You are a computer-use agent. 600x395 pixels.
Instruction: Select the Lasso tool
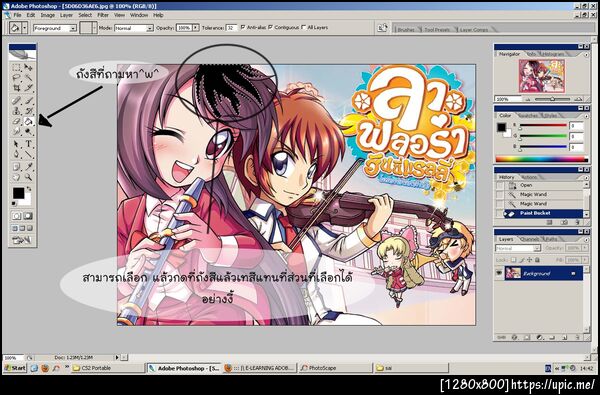16,78
